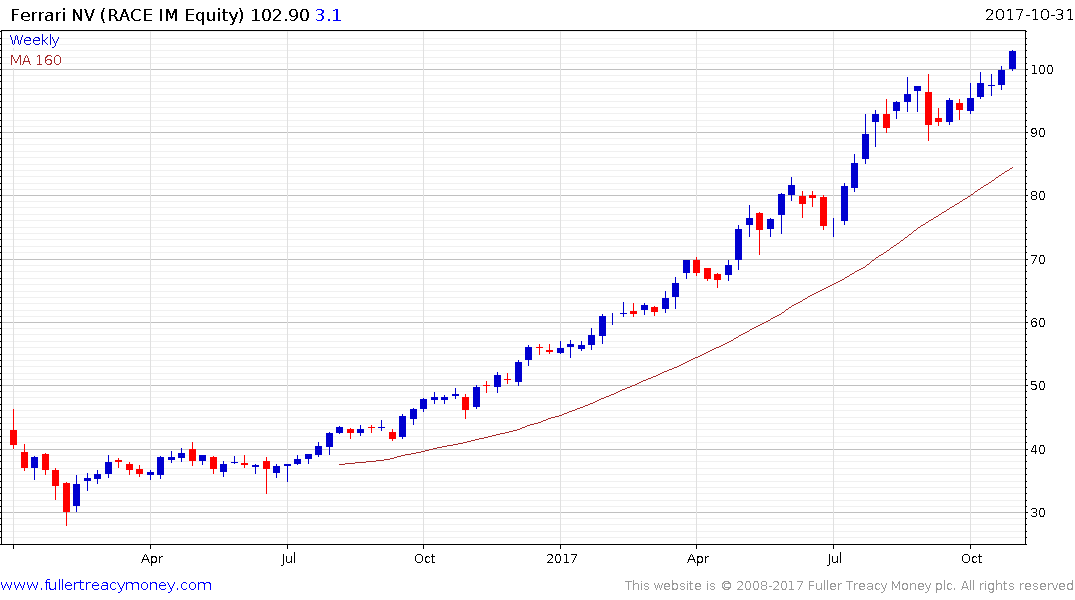1075x600 pixels.
Task: Click the 2017-10-31 date label
Action: tap(1028, 14)
